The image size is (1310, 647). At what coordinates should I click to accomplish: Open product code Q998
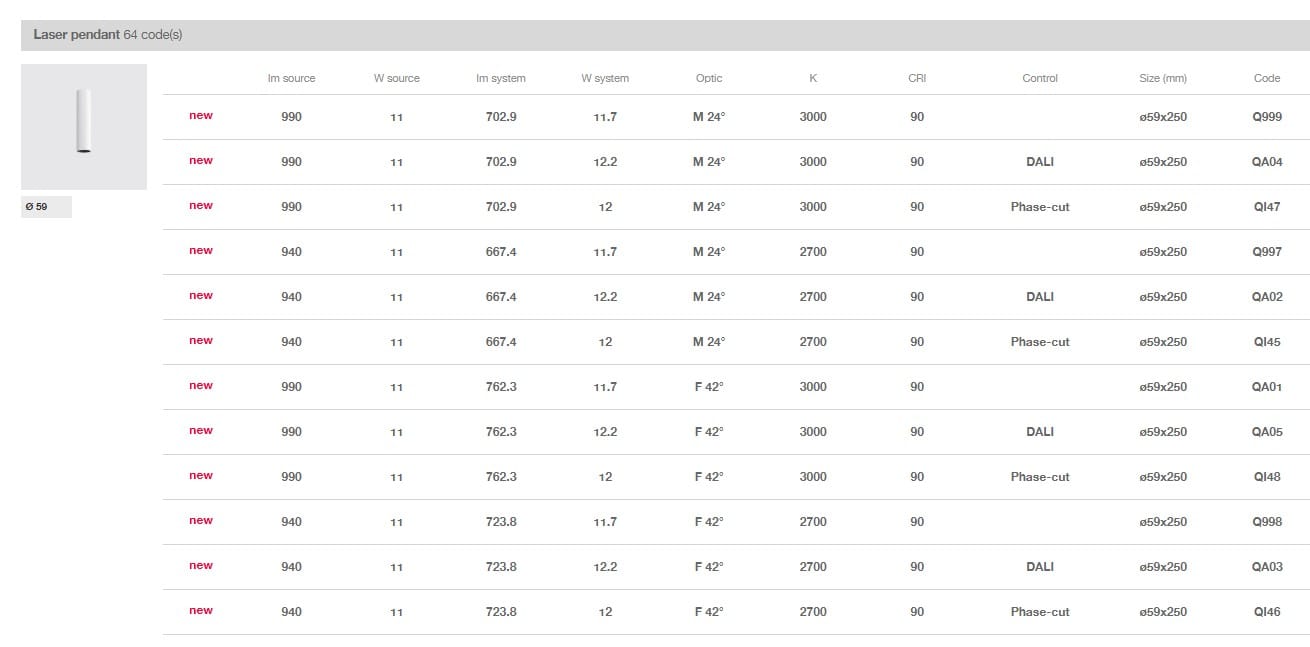[1266, 522]
